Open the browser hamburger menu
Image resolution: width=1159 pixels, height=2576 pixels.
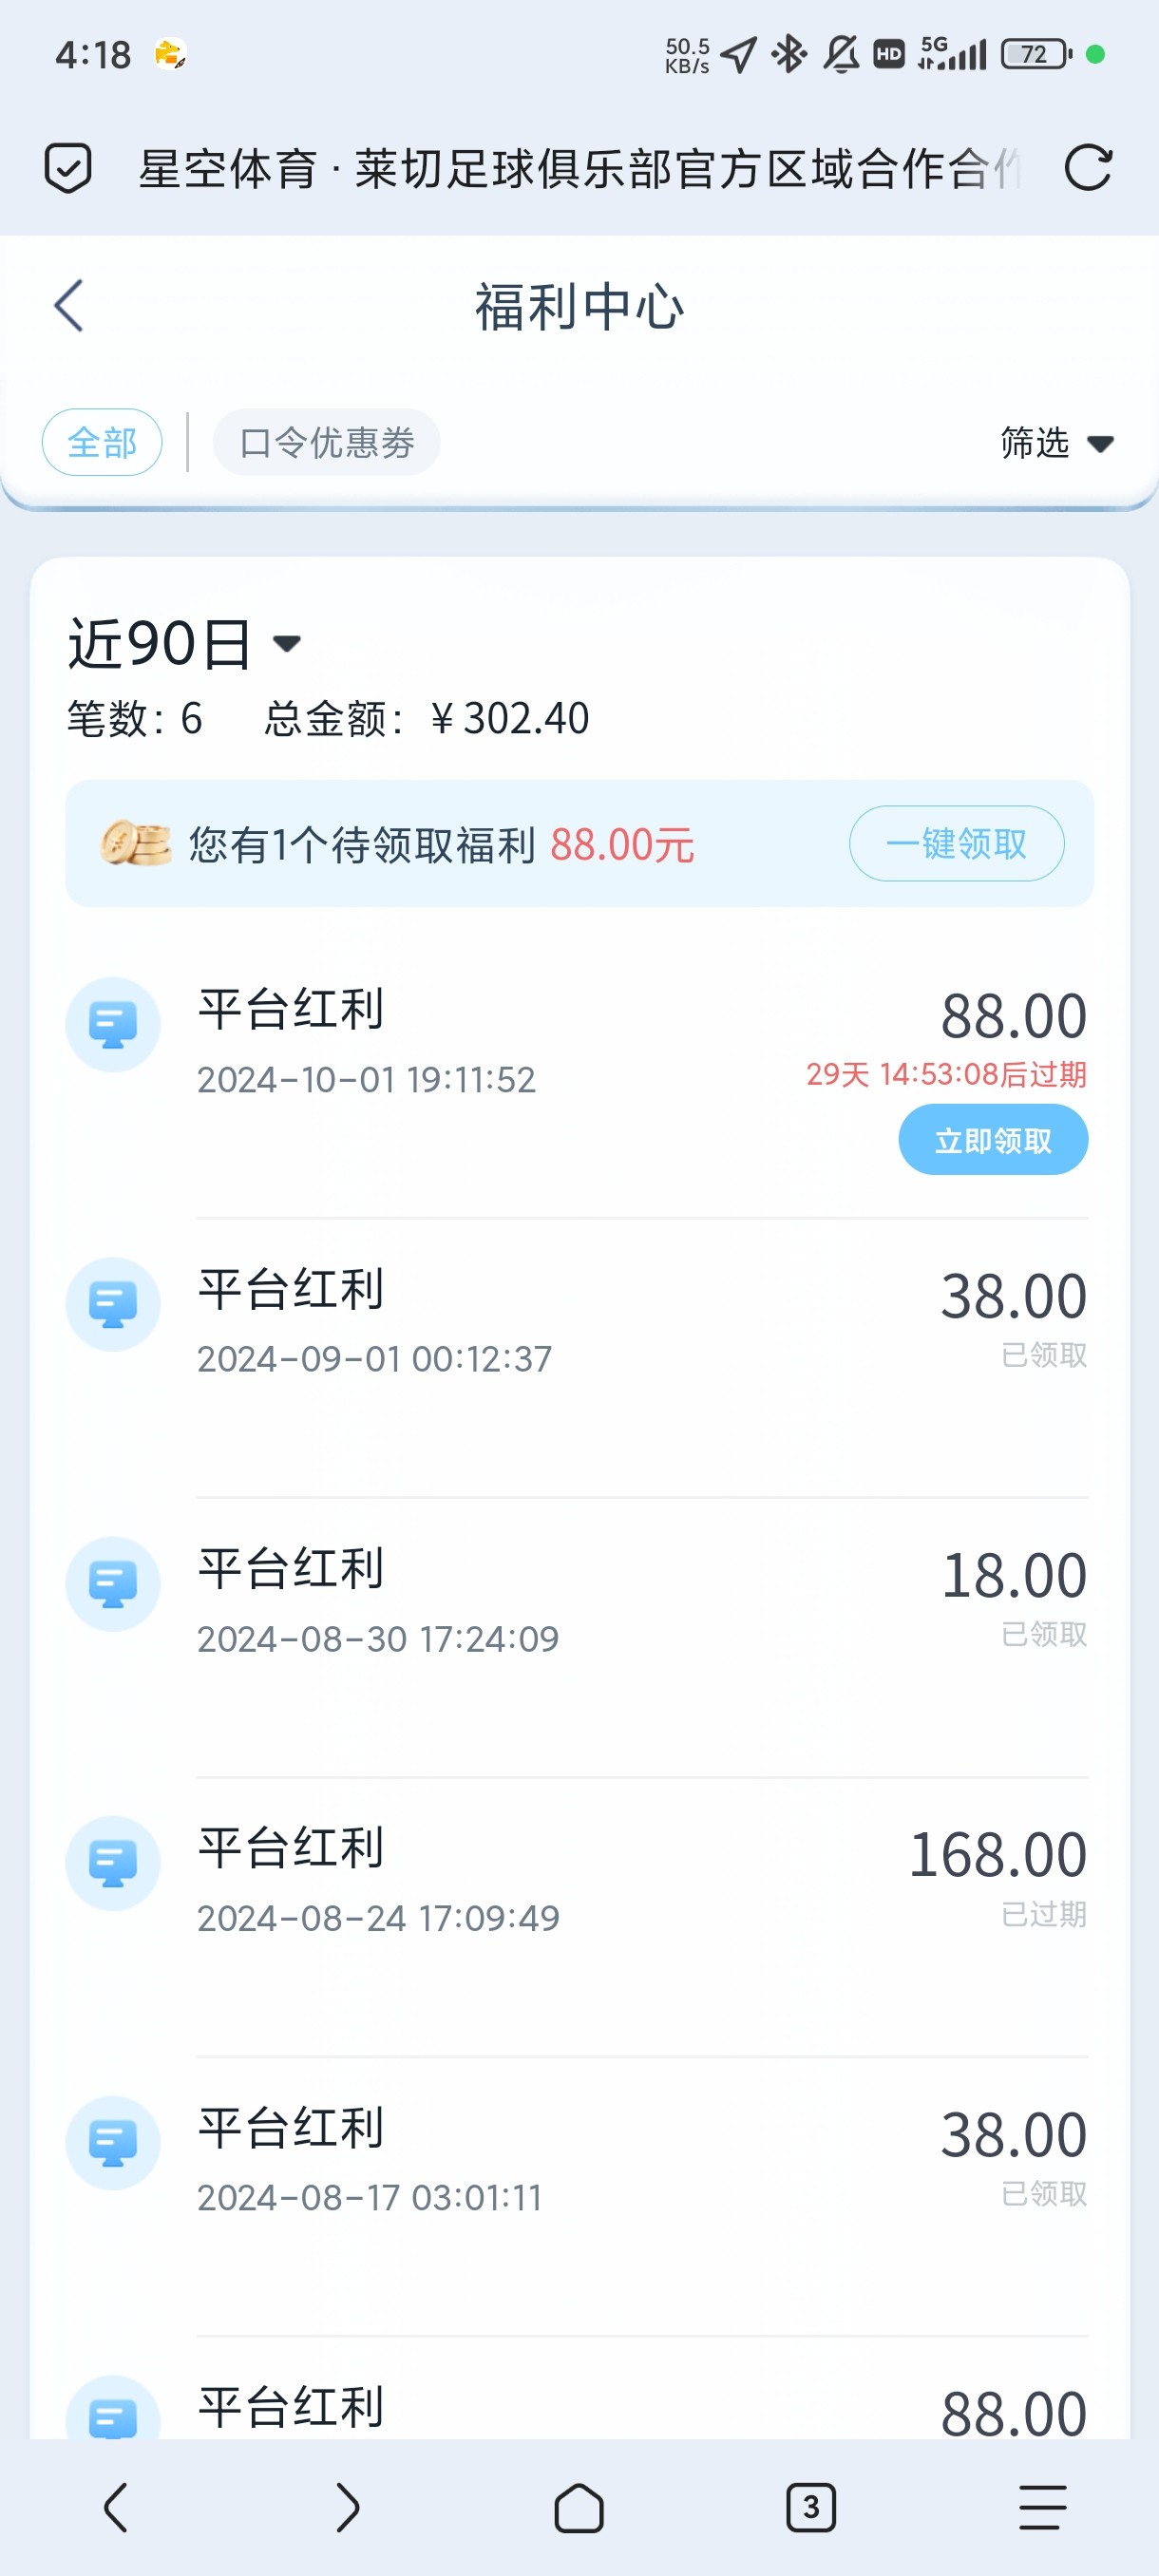(x=1042, y=2507)
